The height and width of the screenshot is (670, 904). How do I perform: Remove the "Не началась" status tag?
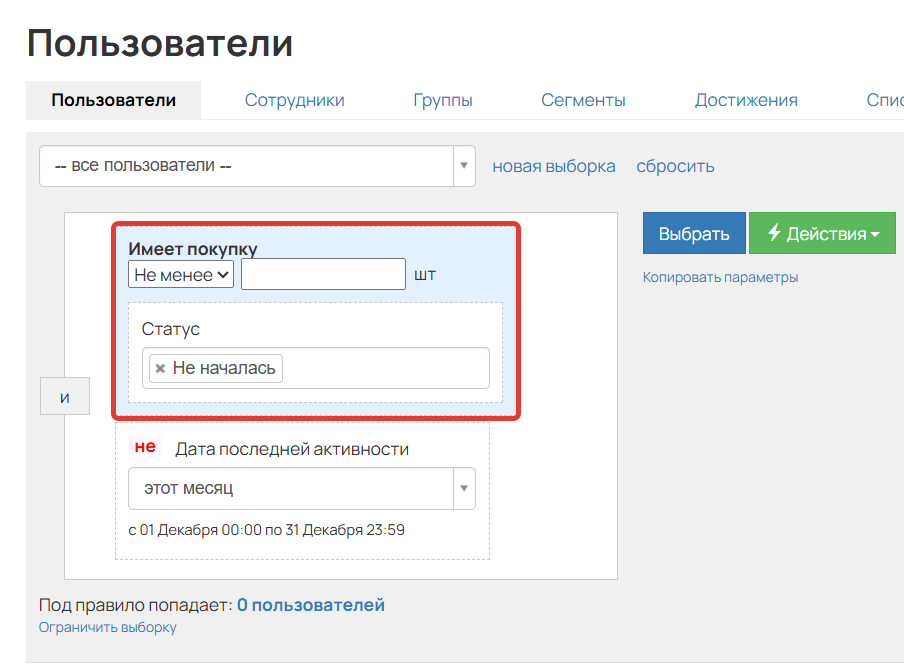pos(160,368)
